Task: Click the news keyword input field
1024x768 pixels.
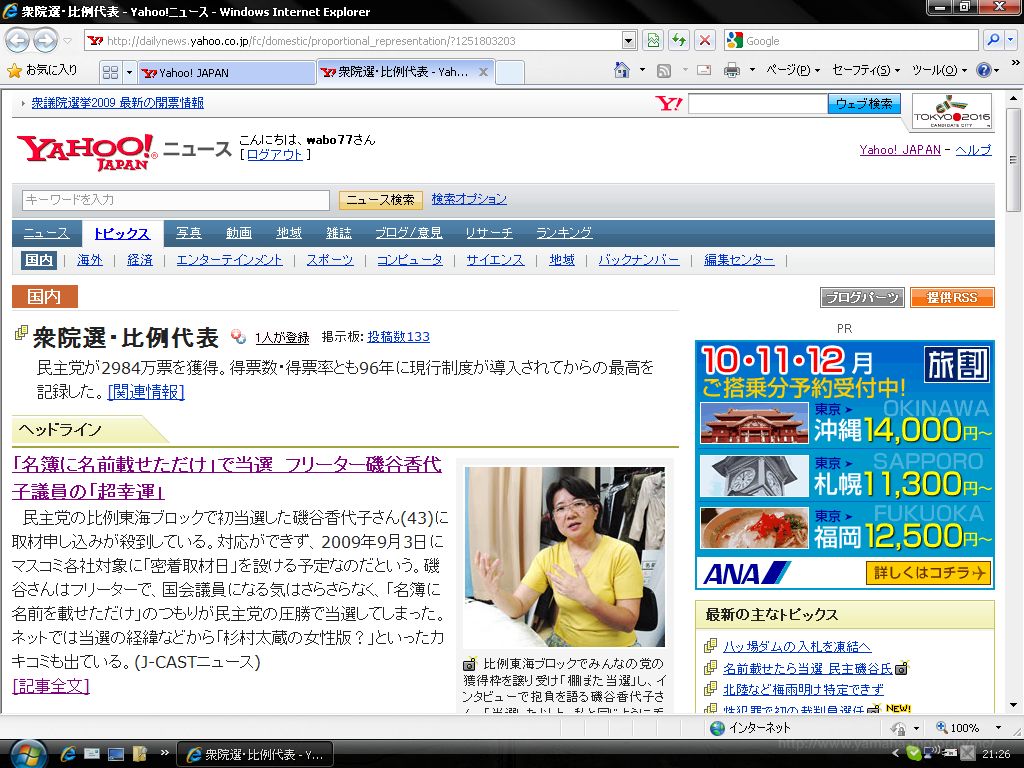Action: pos(176,200)
